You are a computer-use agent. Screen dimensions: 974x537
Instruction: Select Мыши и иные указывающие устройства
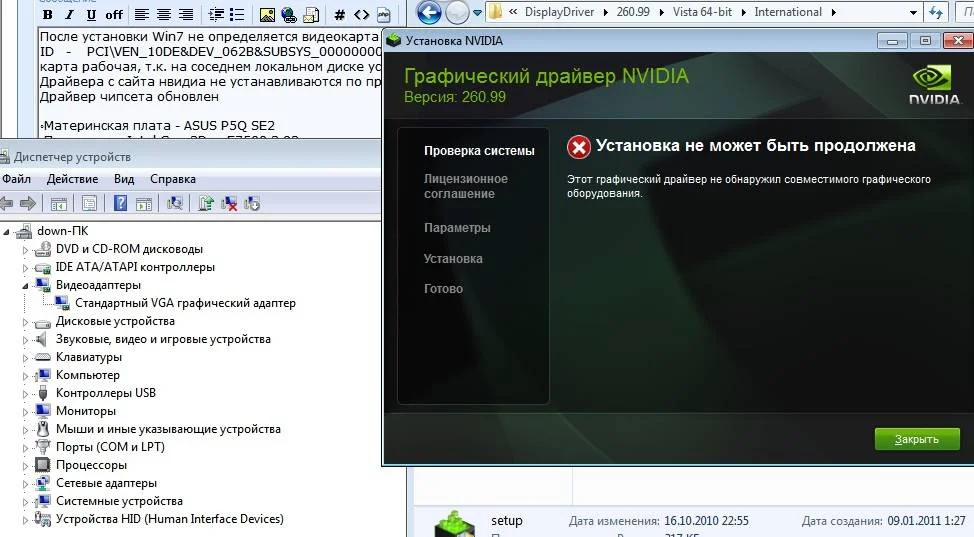[x=168, y=429]
